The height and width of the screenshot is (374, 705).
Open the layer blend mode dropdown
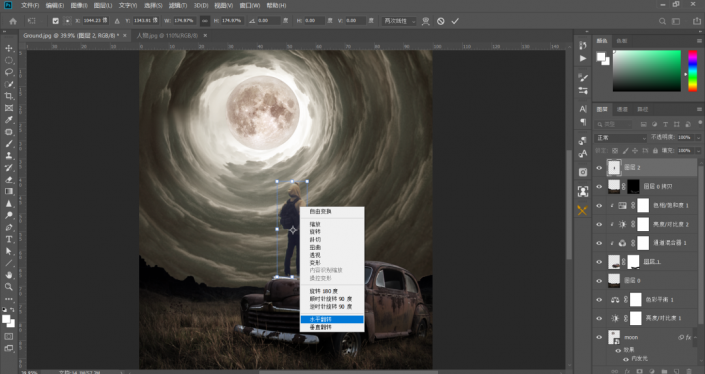pyautogui.click(x=621, y=138)
